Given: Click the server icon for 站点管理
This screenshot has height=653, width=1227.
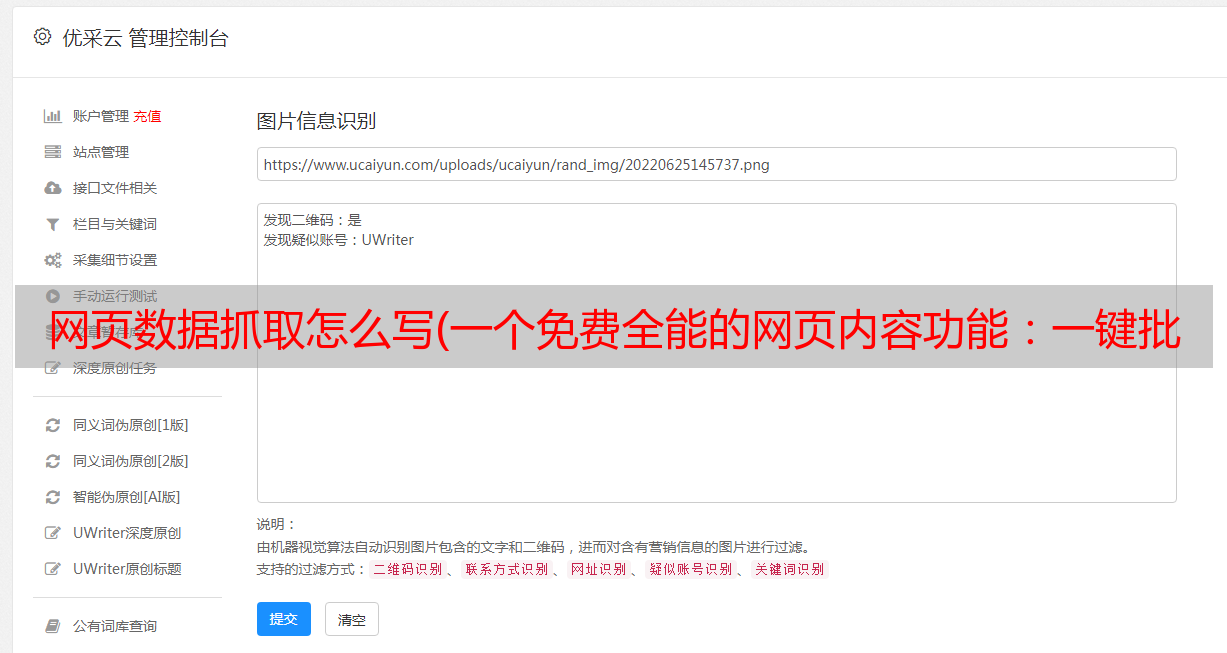Looking at the screenshot, I should 53,152.
